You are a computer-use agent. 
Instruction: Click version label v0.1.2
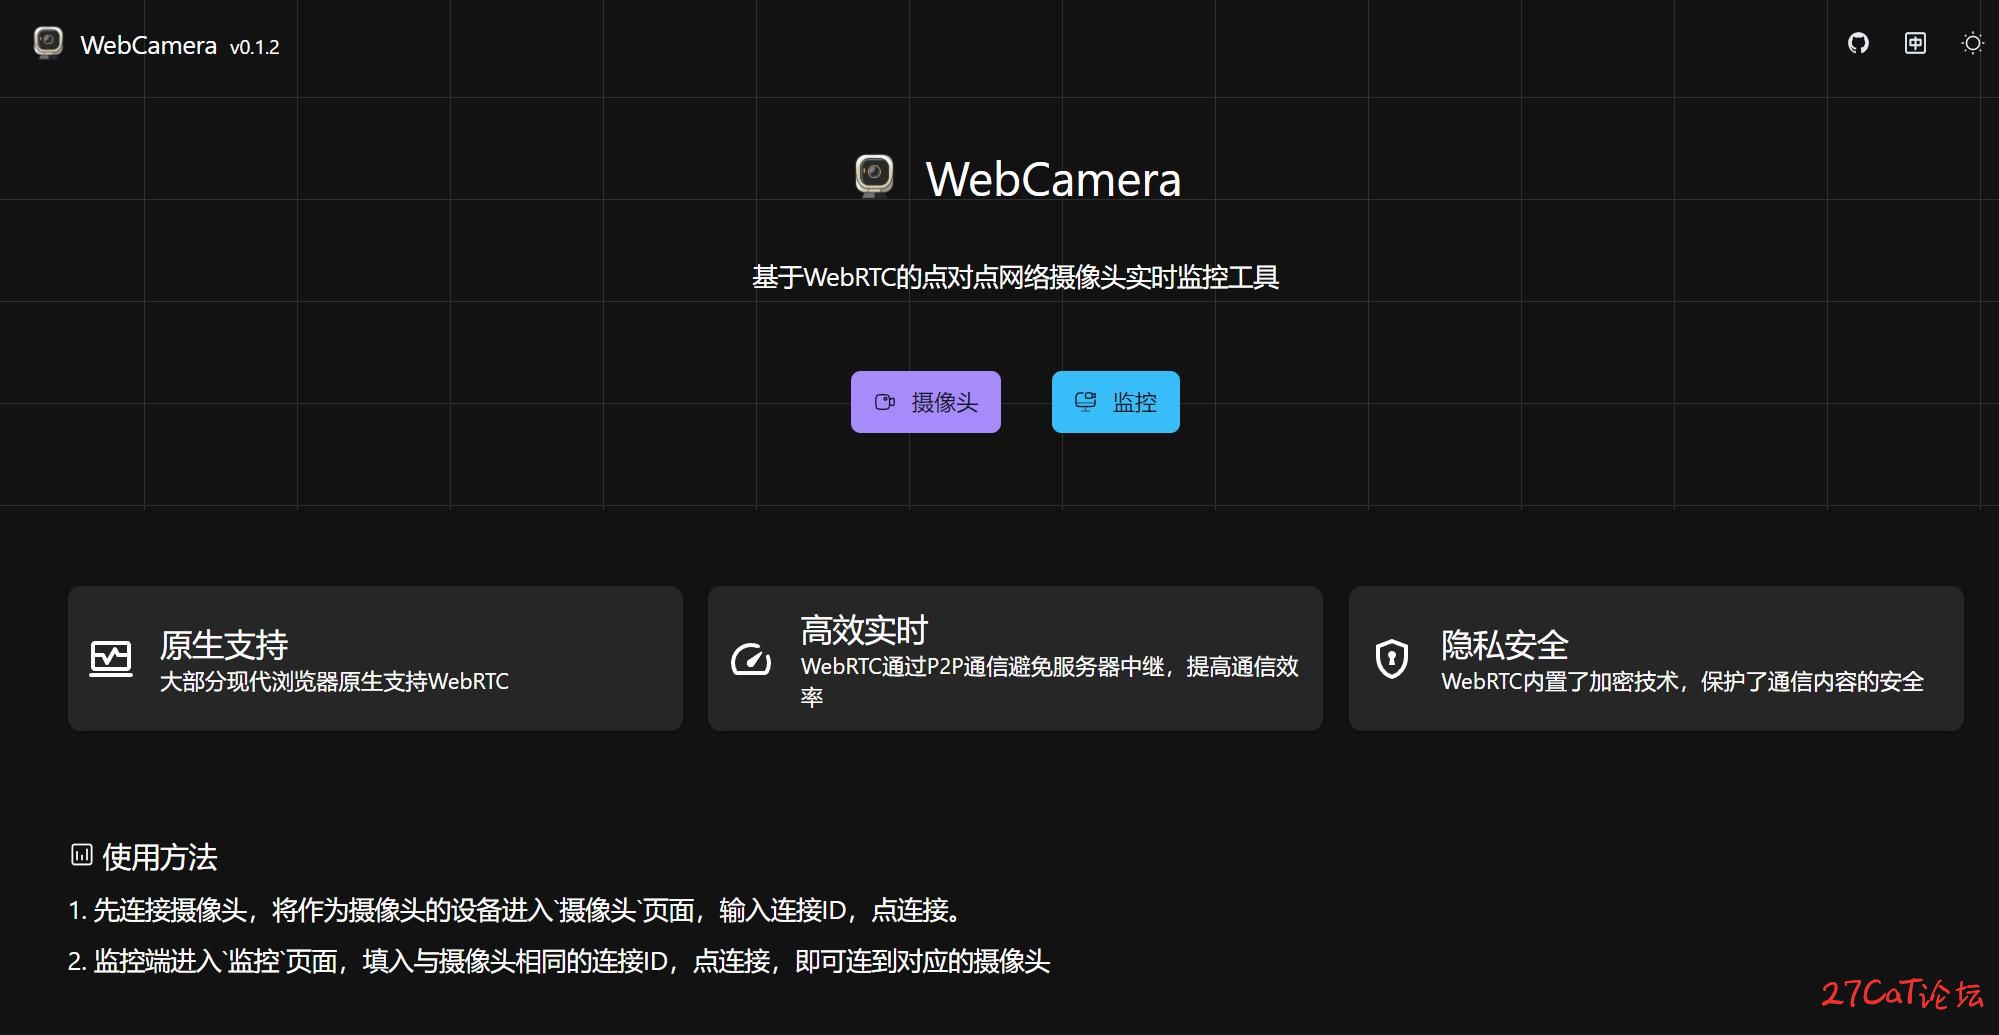tap(254, 47)
